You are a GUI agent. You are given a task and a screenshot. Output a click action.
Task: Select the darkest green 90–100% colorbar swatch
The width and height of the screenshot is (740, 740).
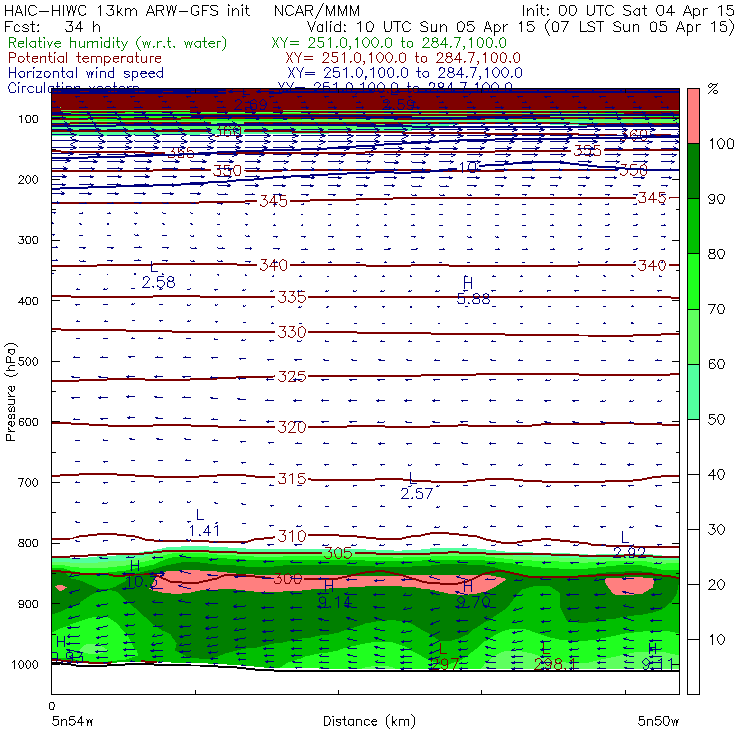pos(693,171)
